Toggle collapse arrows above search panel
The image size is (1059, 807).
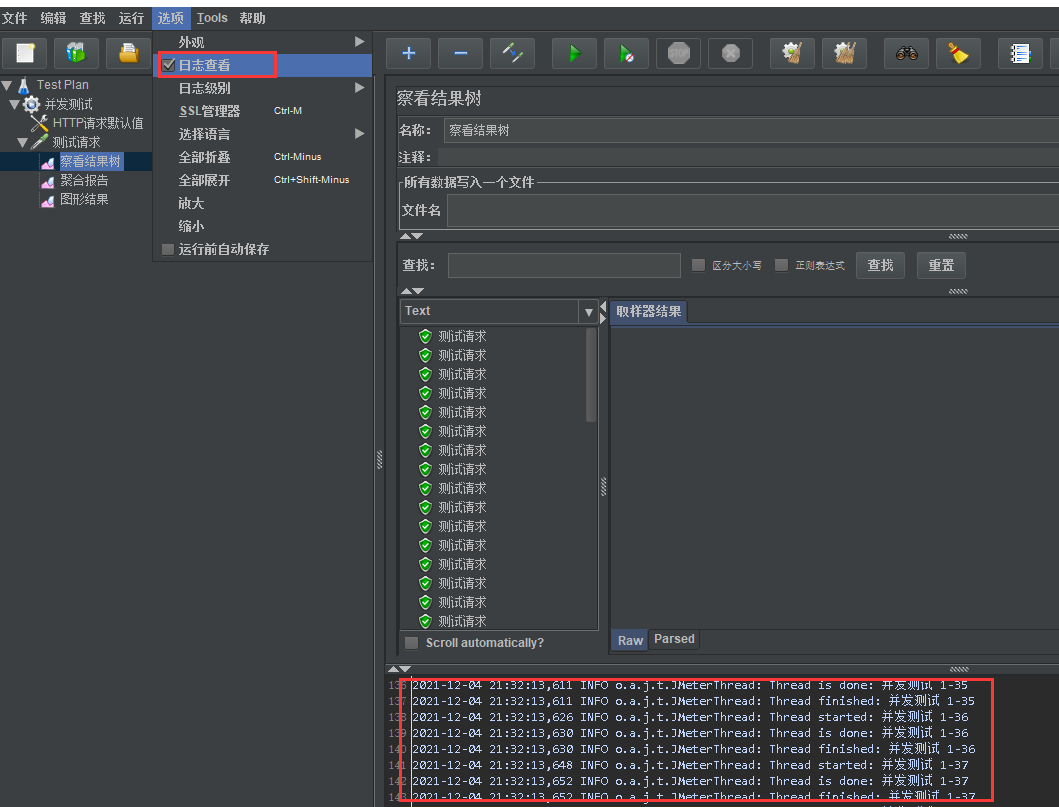click(411, 236)
